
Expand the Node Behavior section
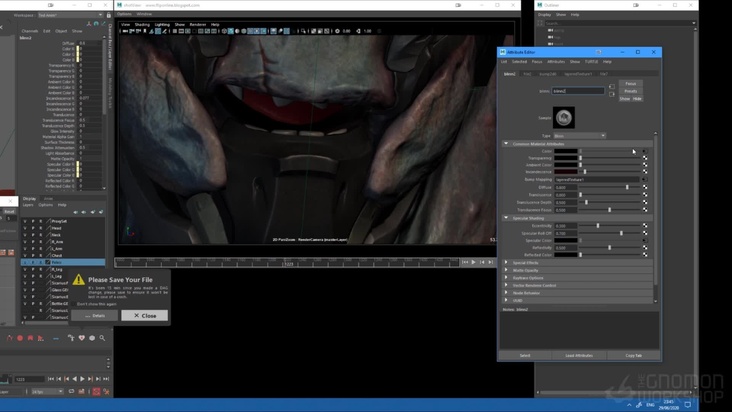point(506,293)
